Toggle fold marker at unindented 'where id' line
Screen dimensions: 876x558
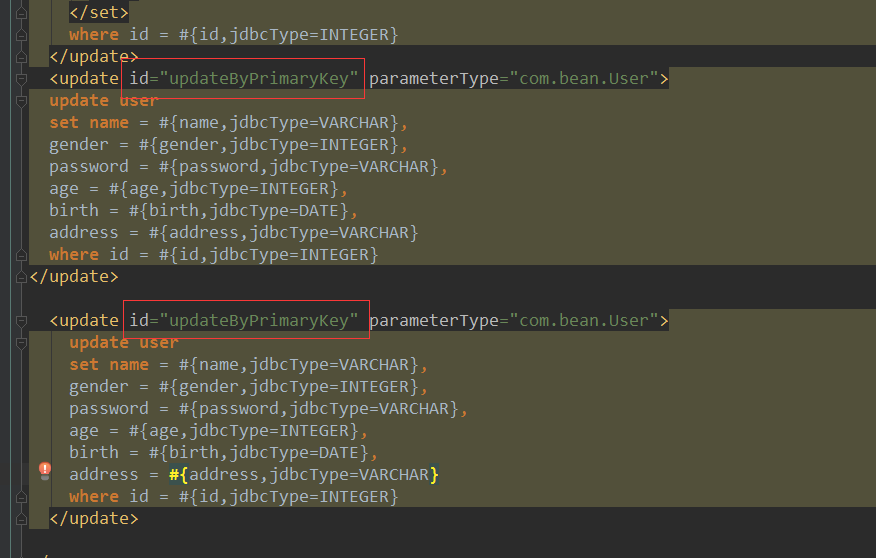(x=21, y=255)
